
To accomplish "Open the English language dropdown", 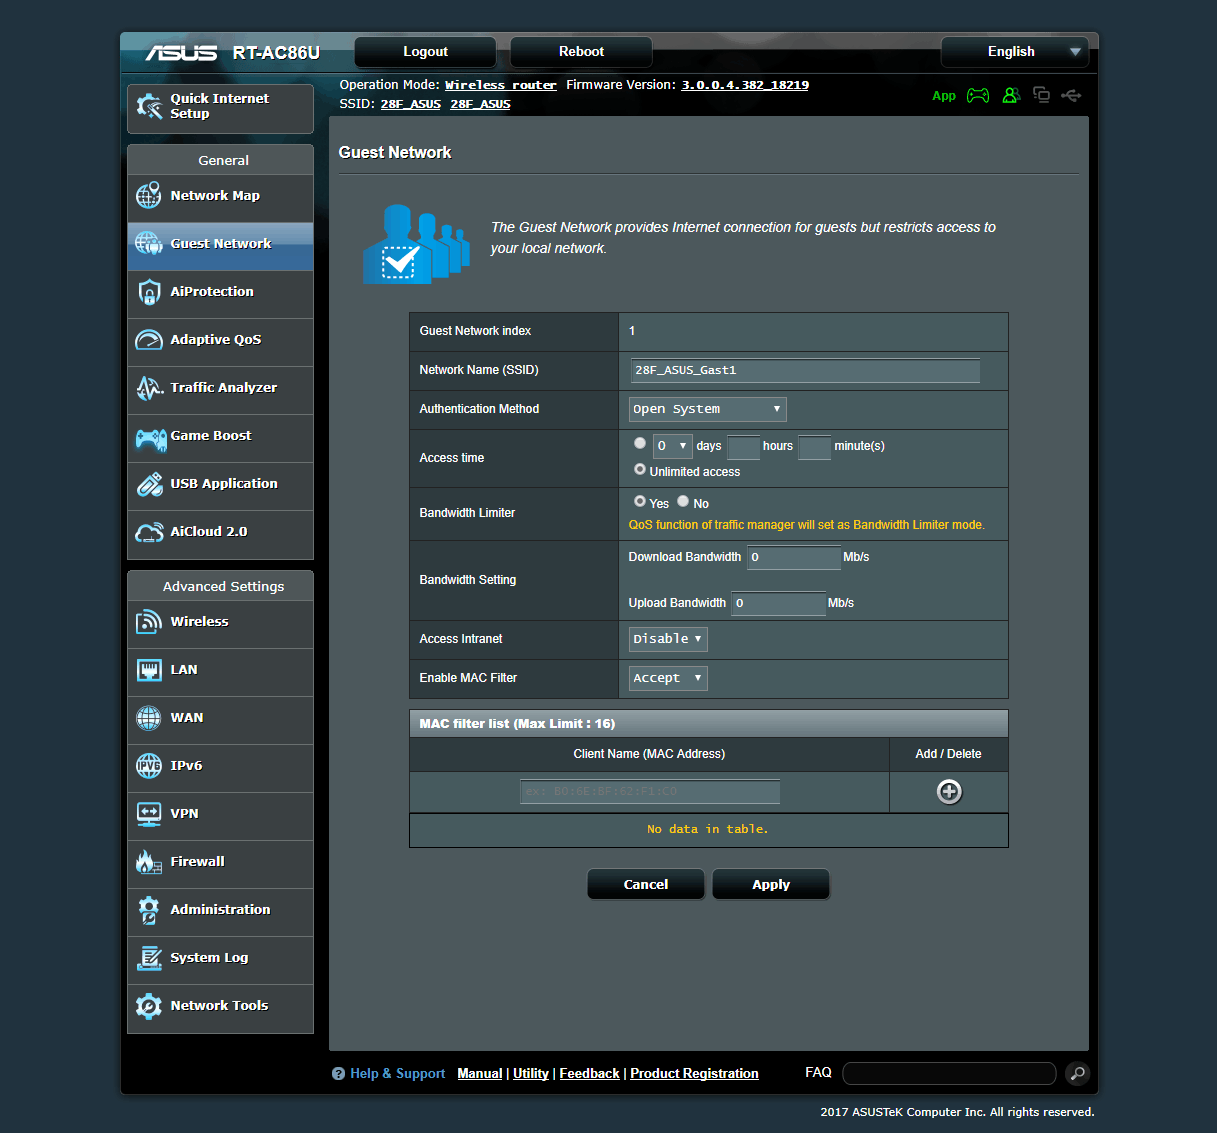I will [x=1015, y=52].
